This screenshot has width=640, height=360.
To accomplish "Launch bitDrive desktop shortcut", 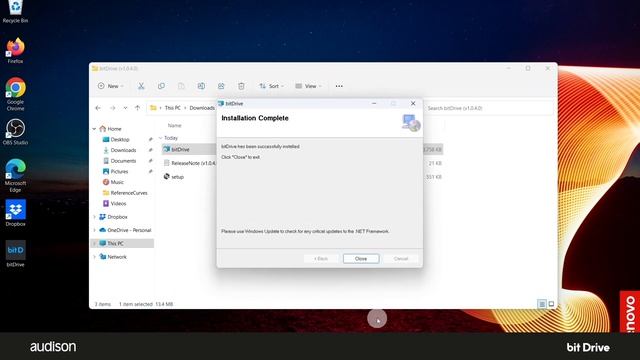I will [x=15, y=254].
